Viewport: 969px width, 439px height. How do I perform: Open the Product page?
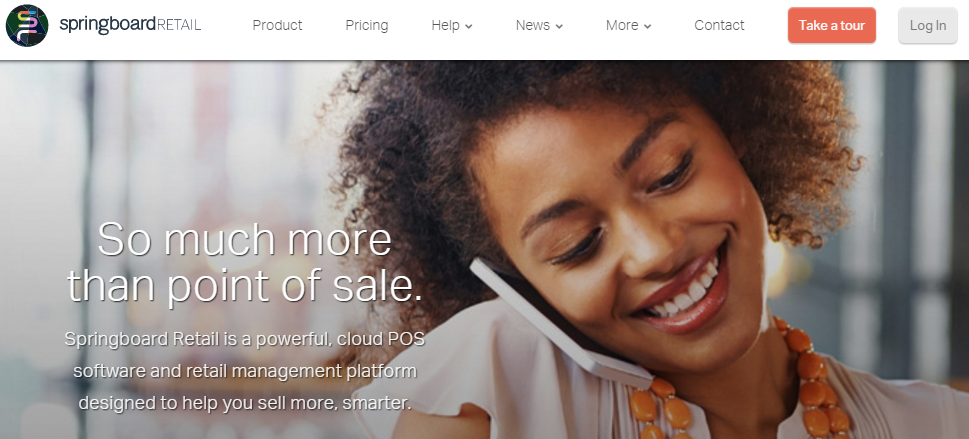click(x=277, y=25)
